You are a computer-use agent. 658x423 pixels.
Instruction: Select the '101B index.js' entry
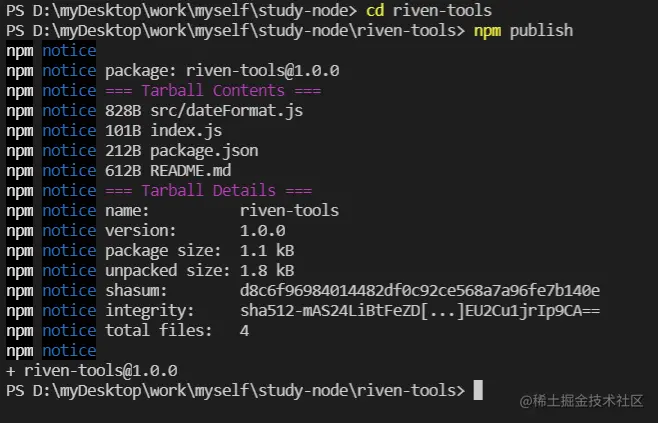164,131
